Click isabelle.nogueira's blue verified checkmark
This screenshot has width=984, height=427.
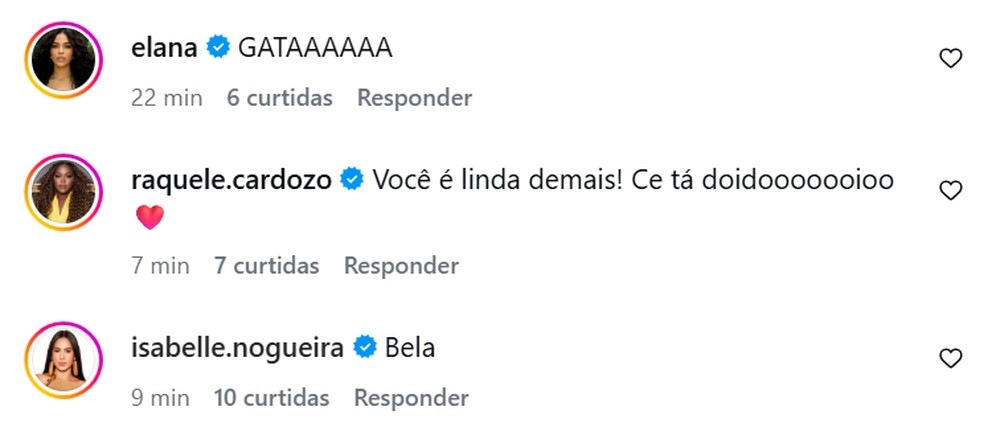(365, 348)
